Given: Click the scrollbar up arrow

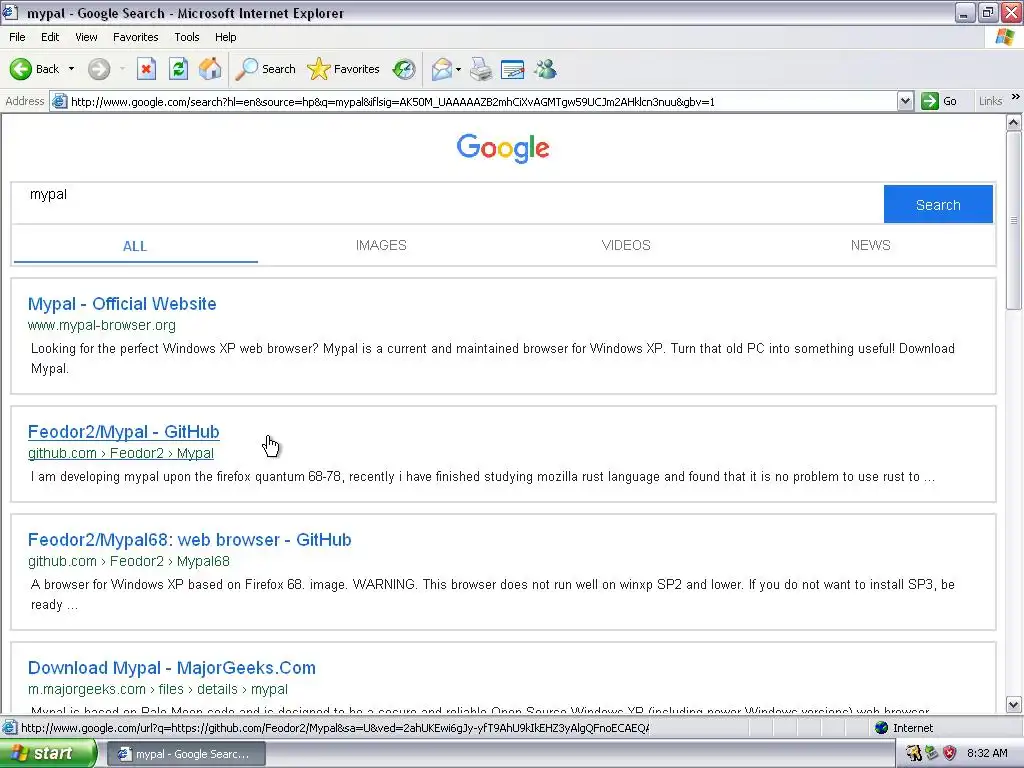Looking at the screenshot, I should point(1014,122).
